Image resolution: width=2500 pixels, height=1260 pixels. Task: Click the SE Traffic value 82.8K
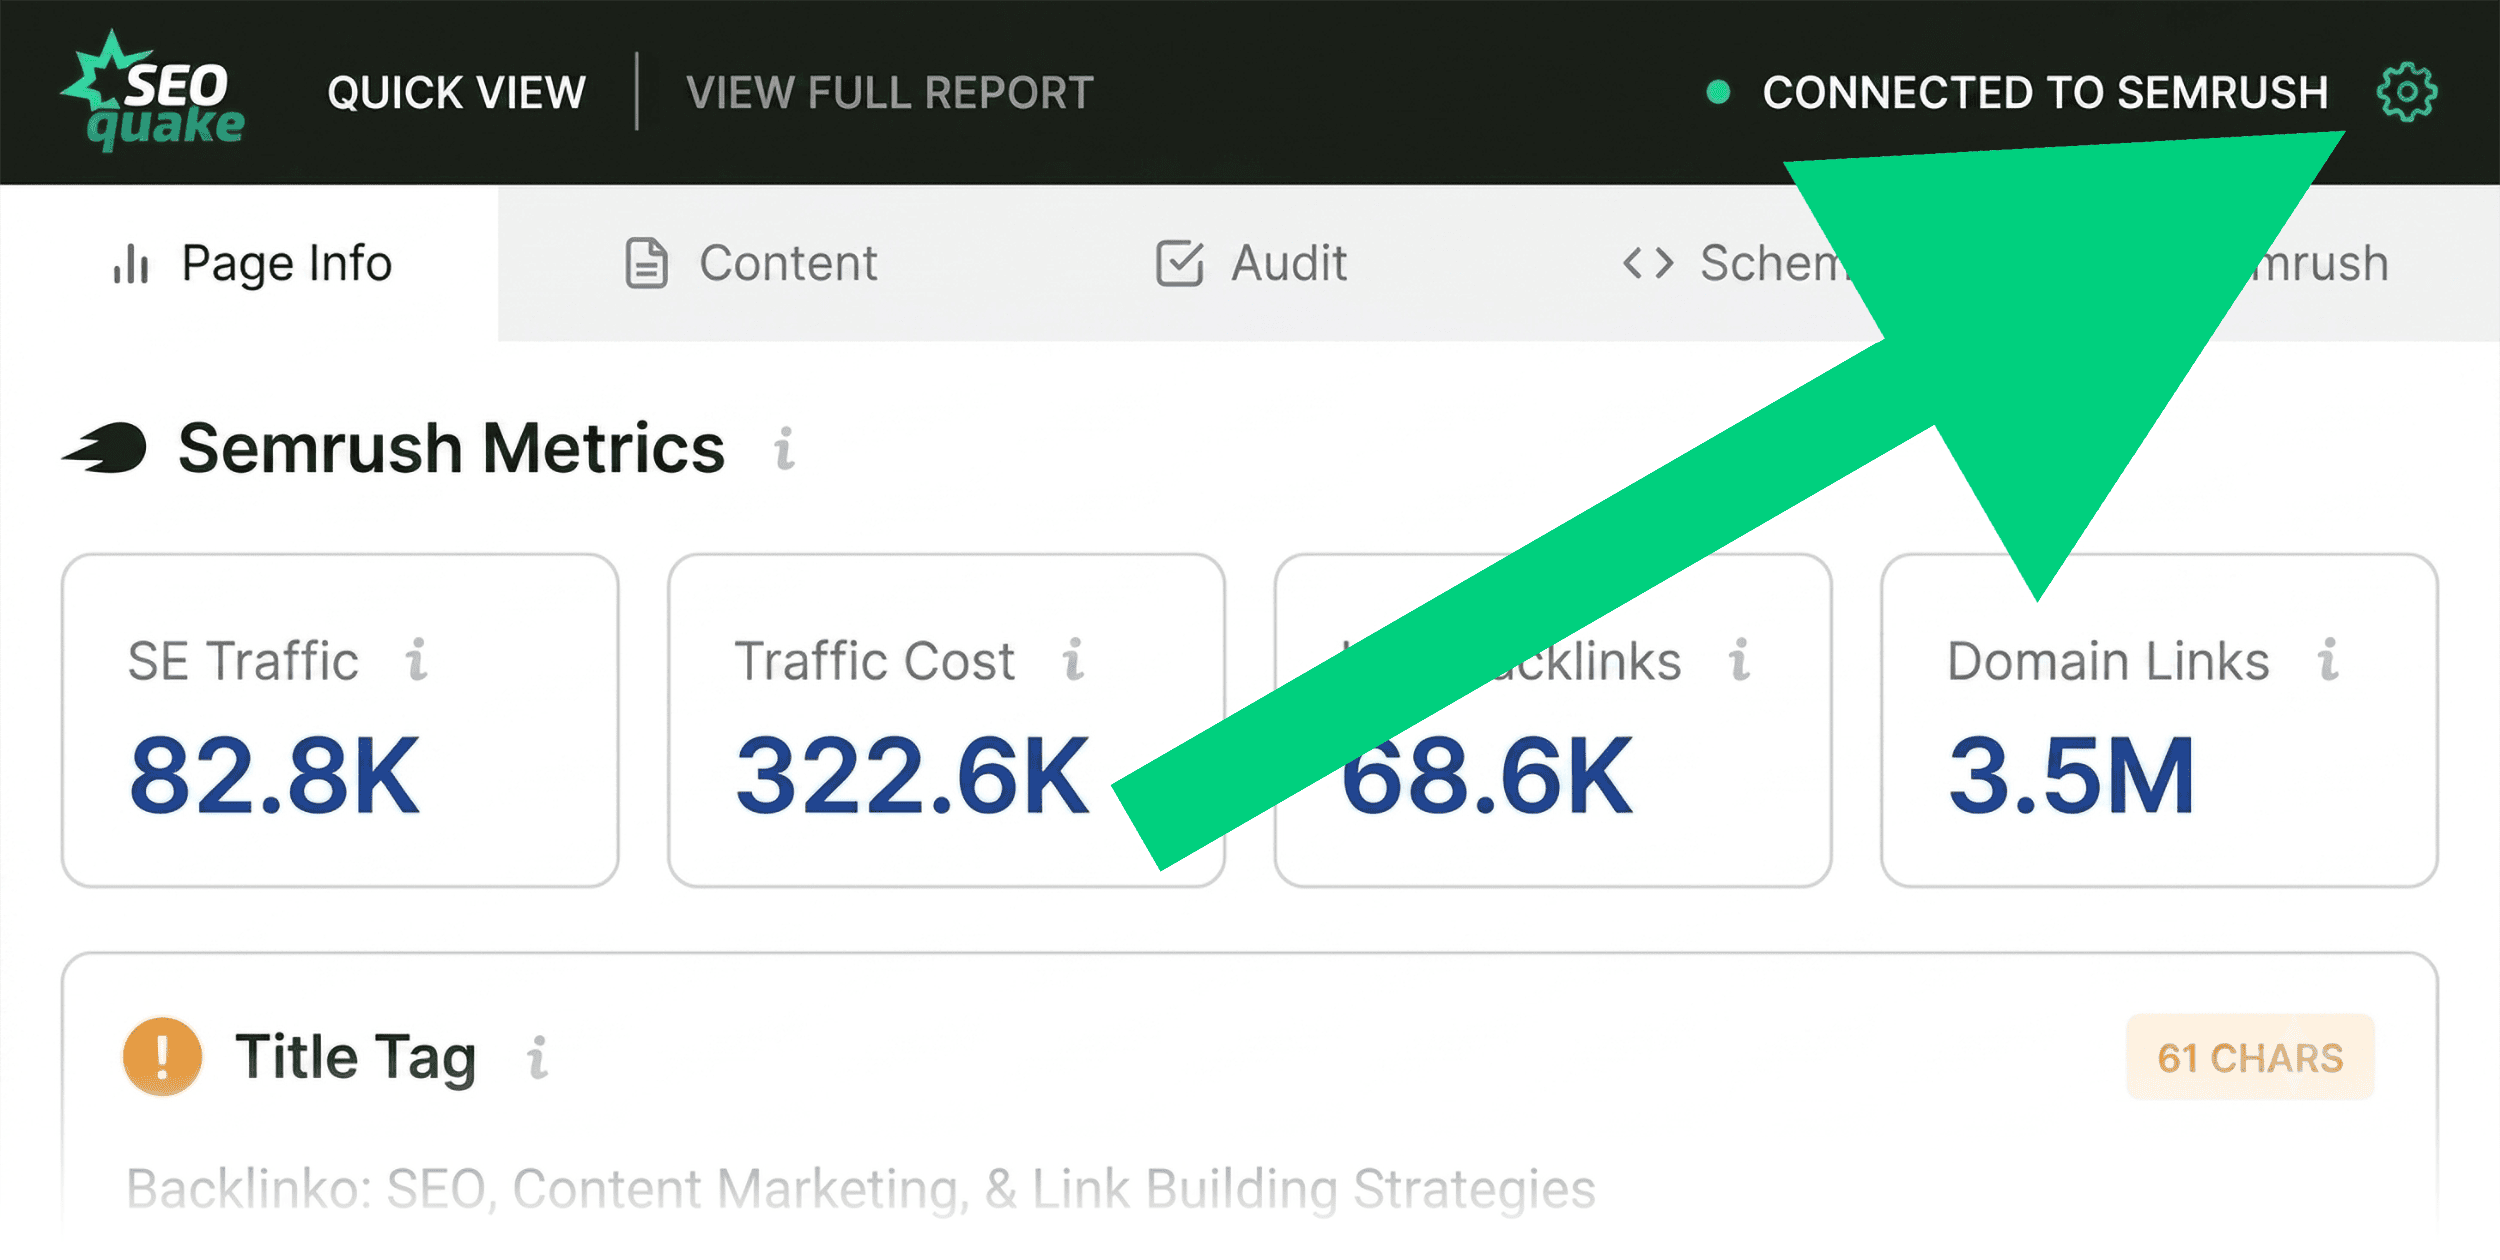[274, 776]
